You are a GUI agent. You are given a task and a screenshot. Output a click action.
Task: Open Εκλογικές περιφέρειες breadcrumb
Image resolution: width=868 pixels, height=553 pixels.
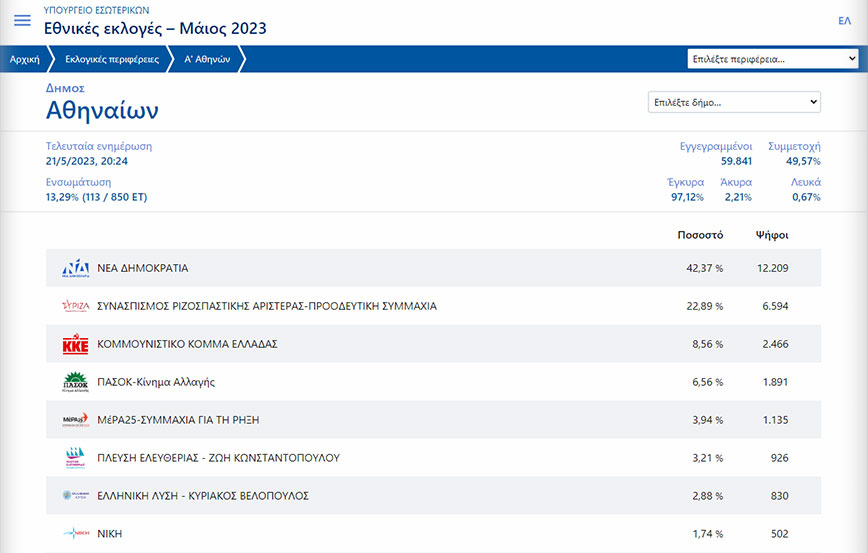click(111, 59)
